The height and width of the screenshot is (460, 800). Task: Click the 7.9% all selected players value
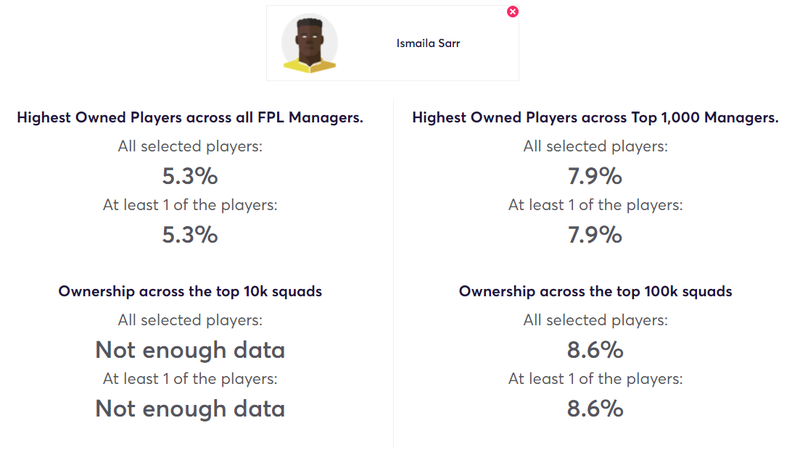[595, 176]
